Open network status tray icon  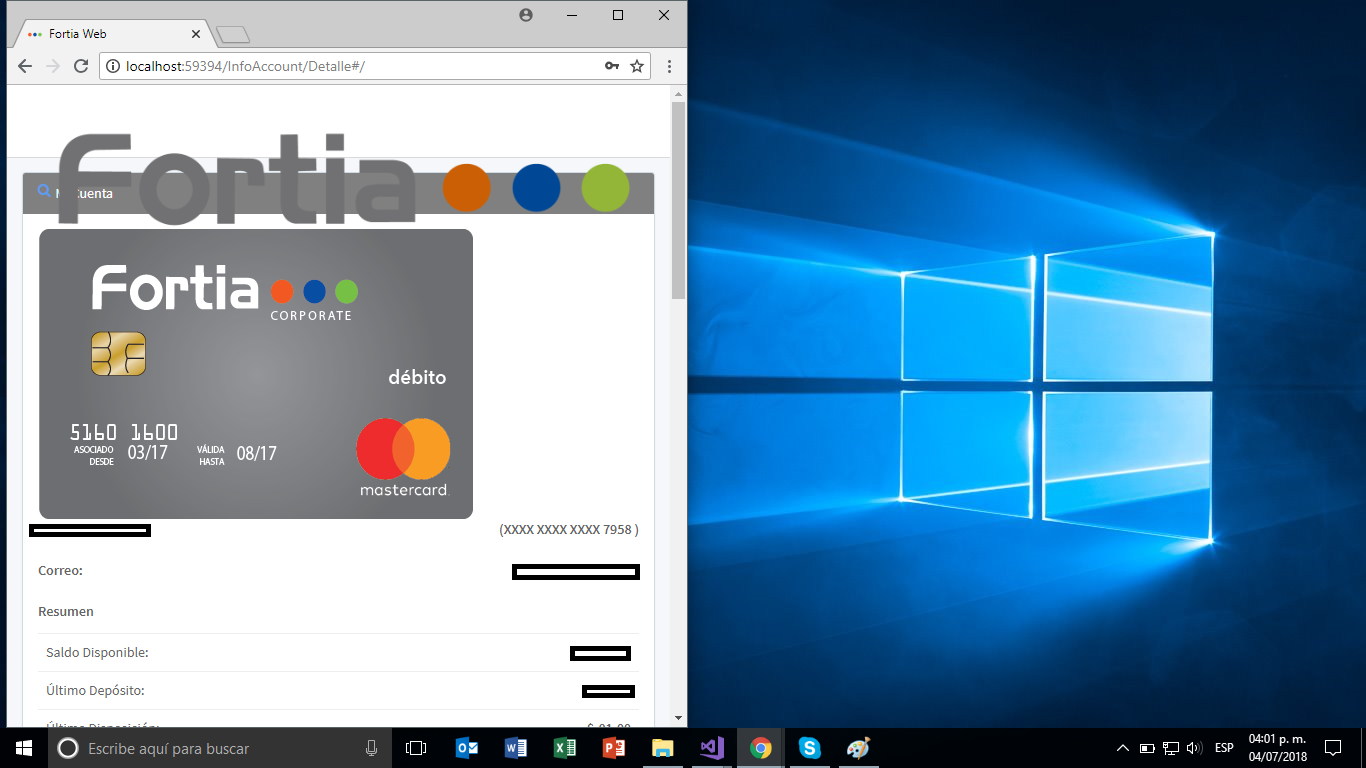click(1171, 748)
